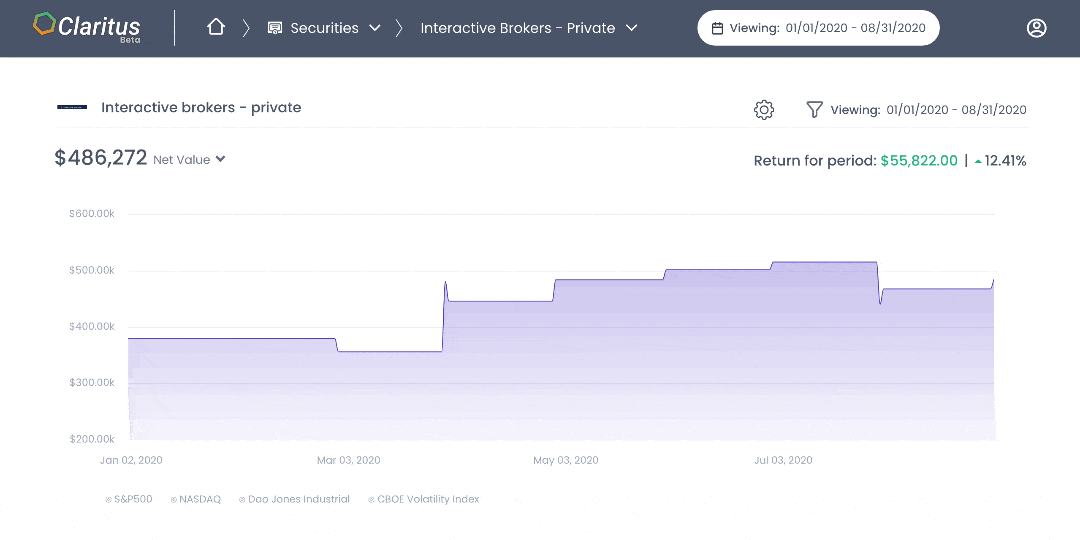Click the filter funnel icon
1080x540 pixels.
pyautogui.click(x=815, y=110)
